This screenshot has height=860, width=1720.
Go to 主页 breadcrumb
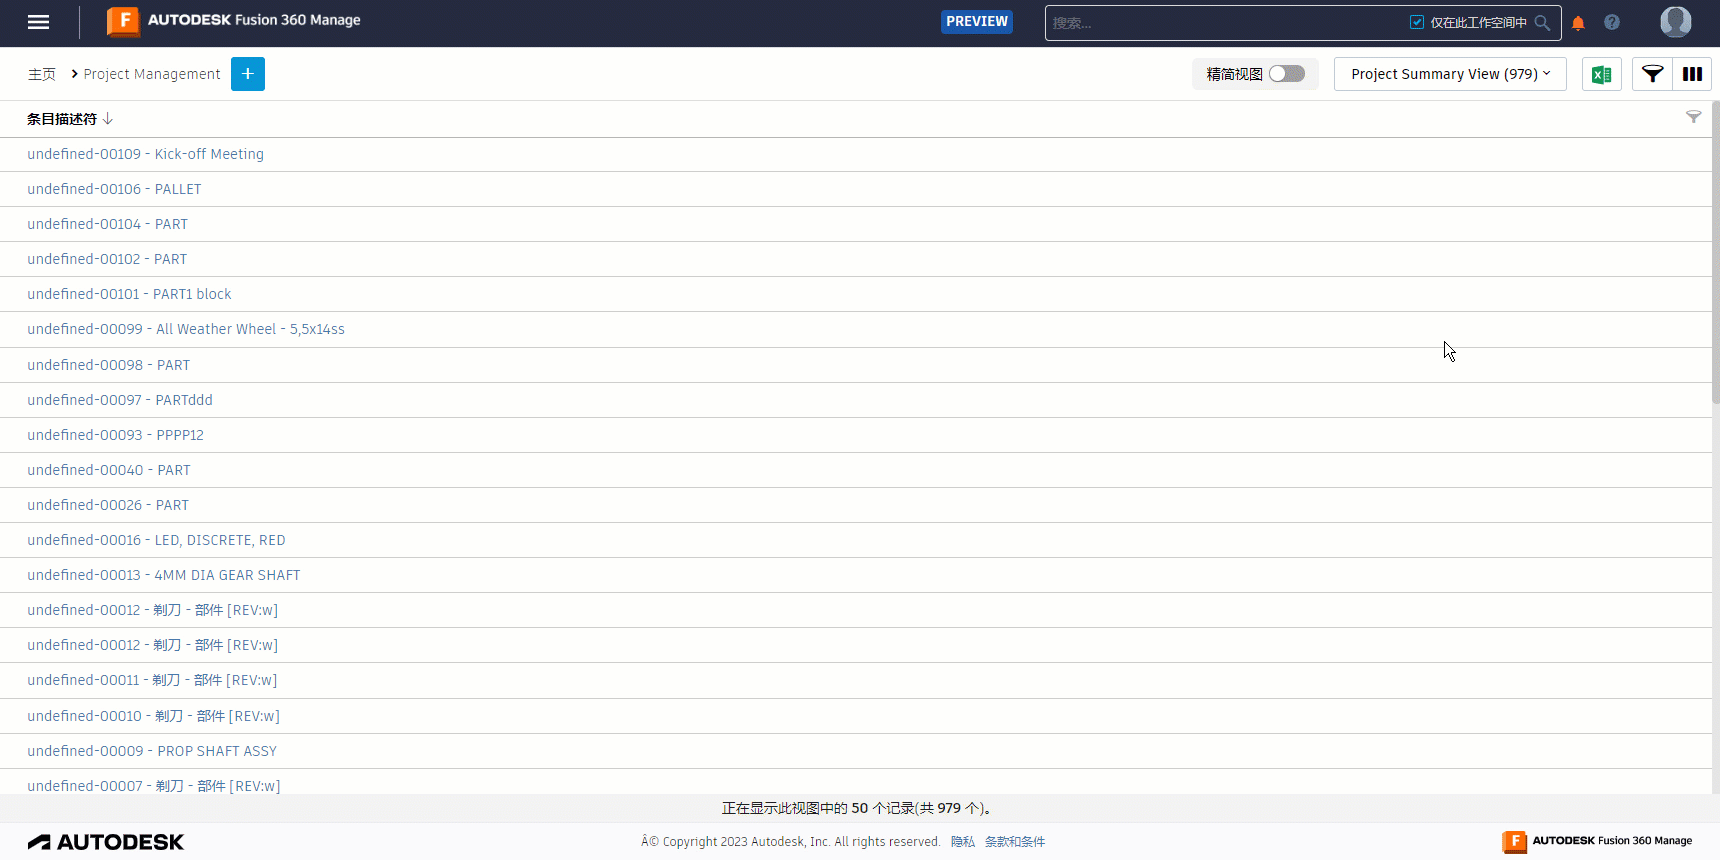[42, 74]
